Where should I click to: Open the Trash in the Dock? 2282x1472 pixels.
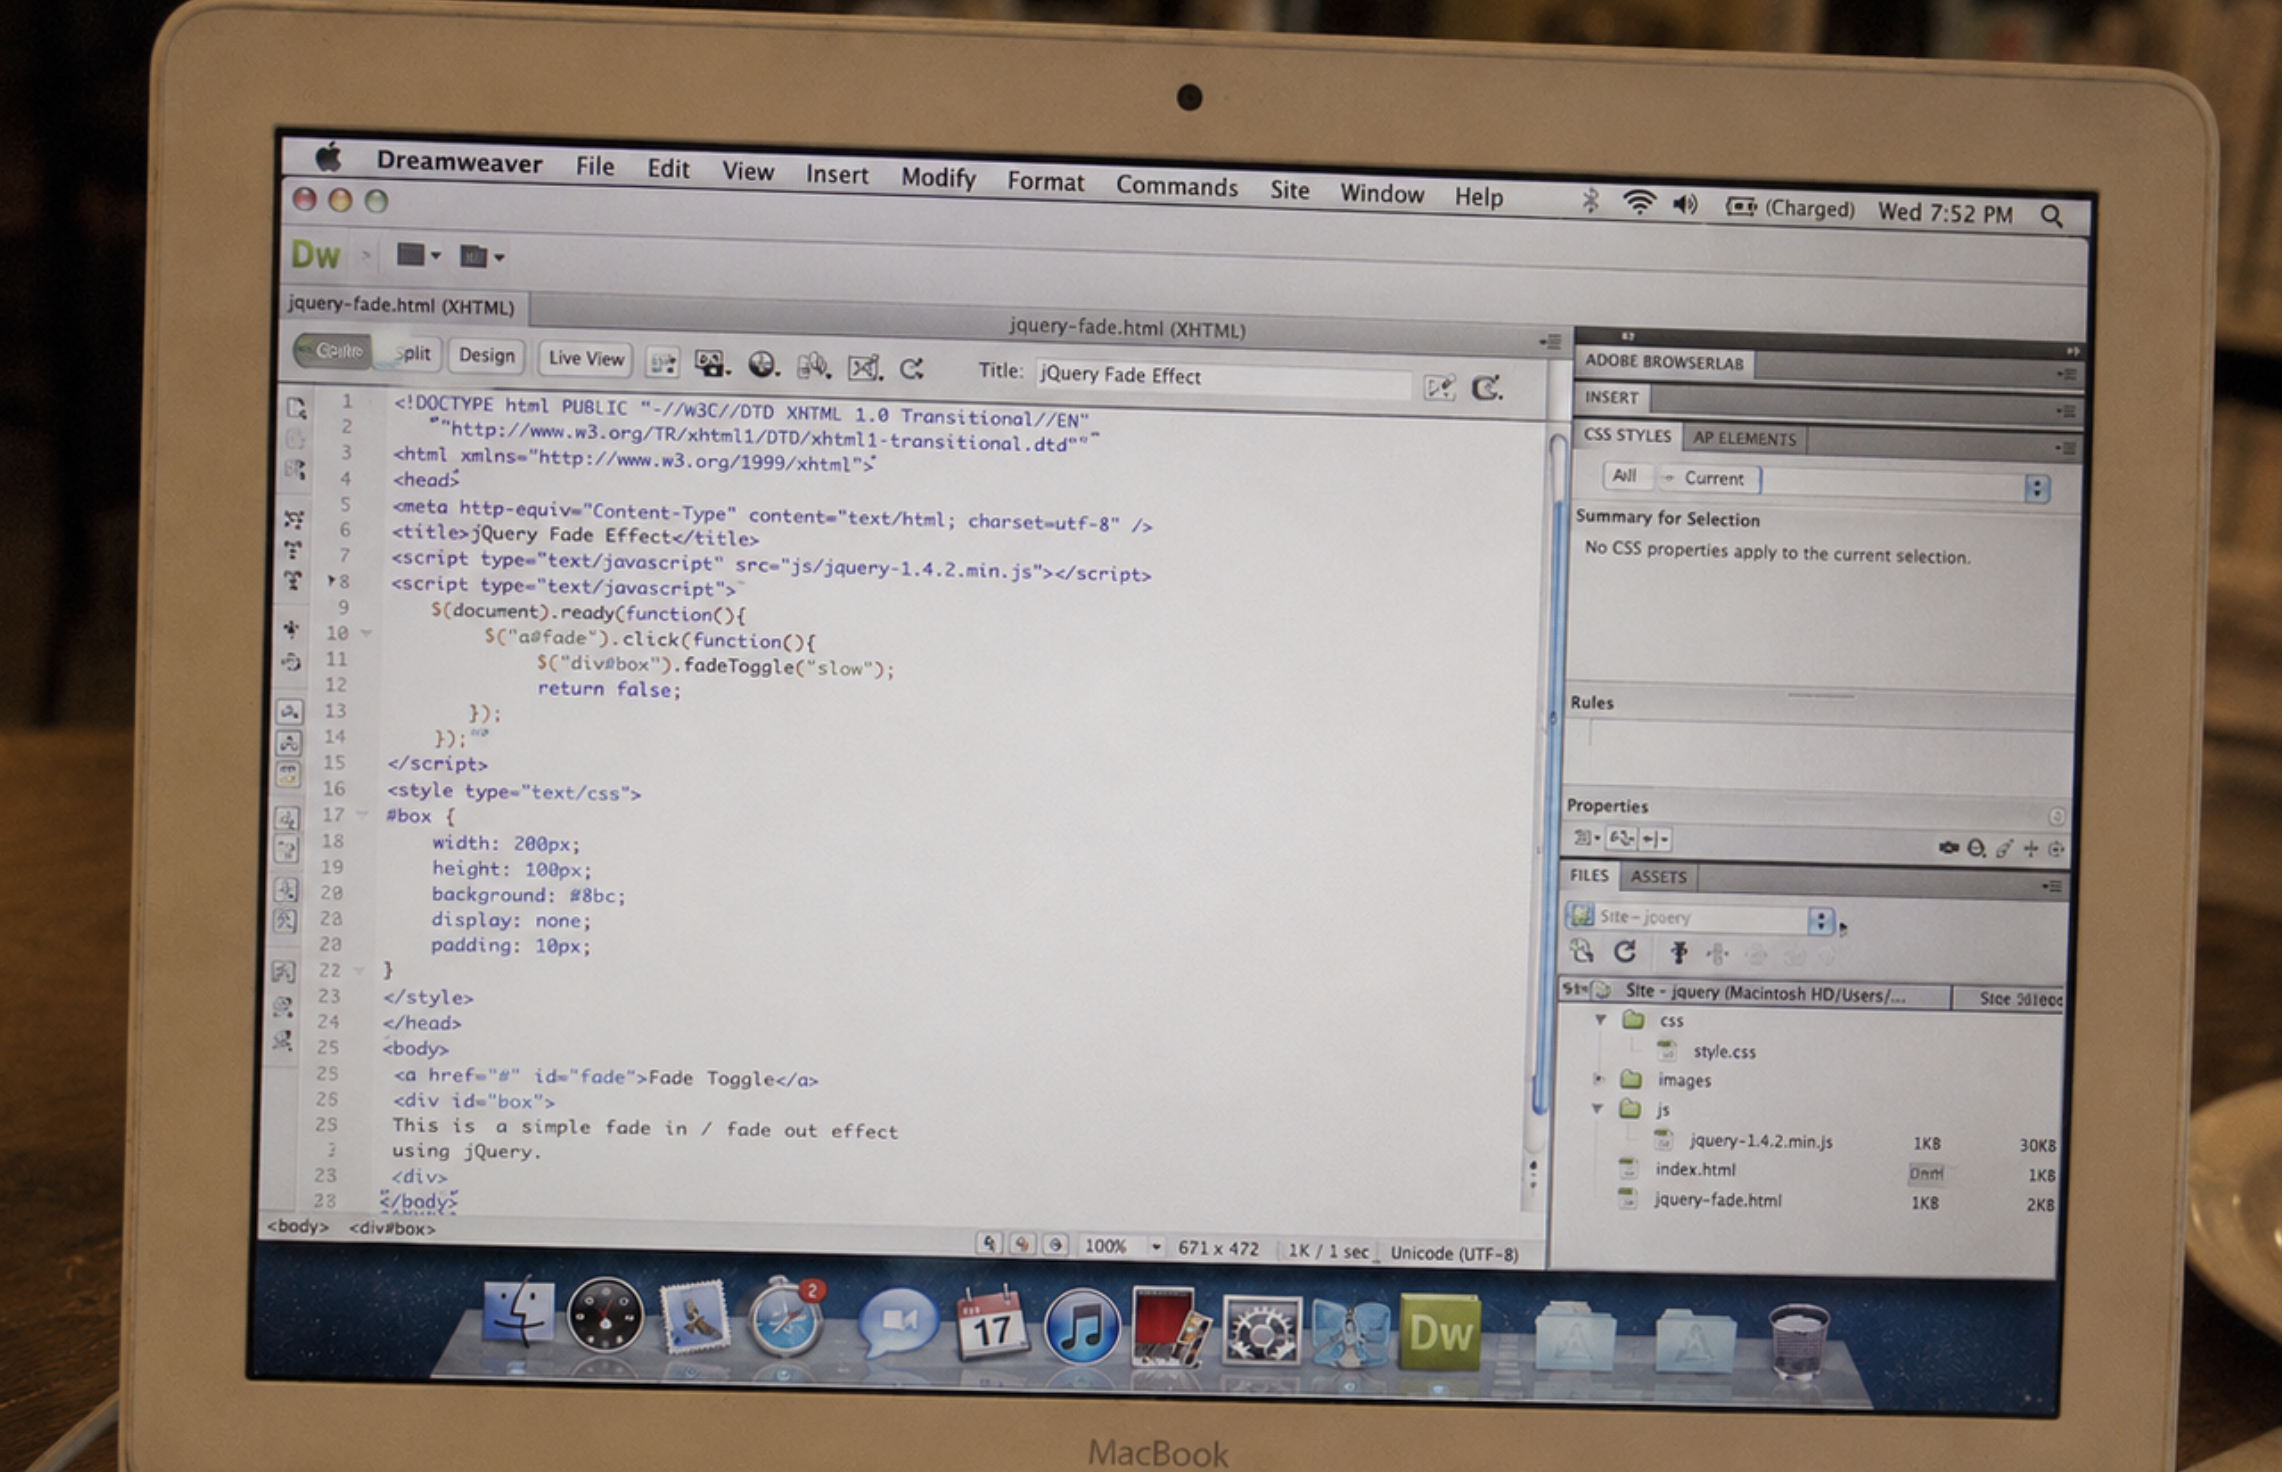point(1798,1342)
